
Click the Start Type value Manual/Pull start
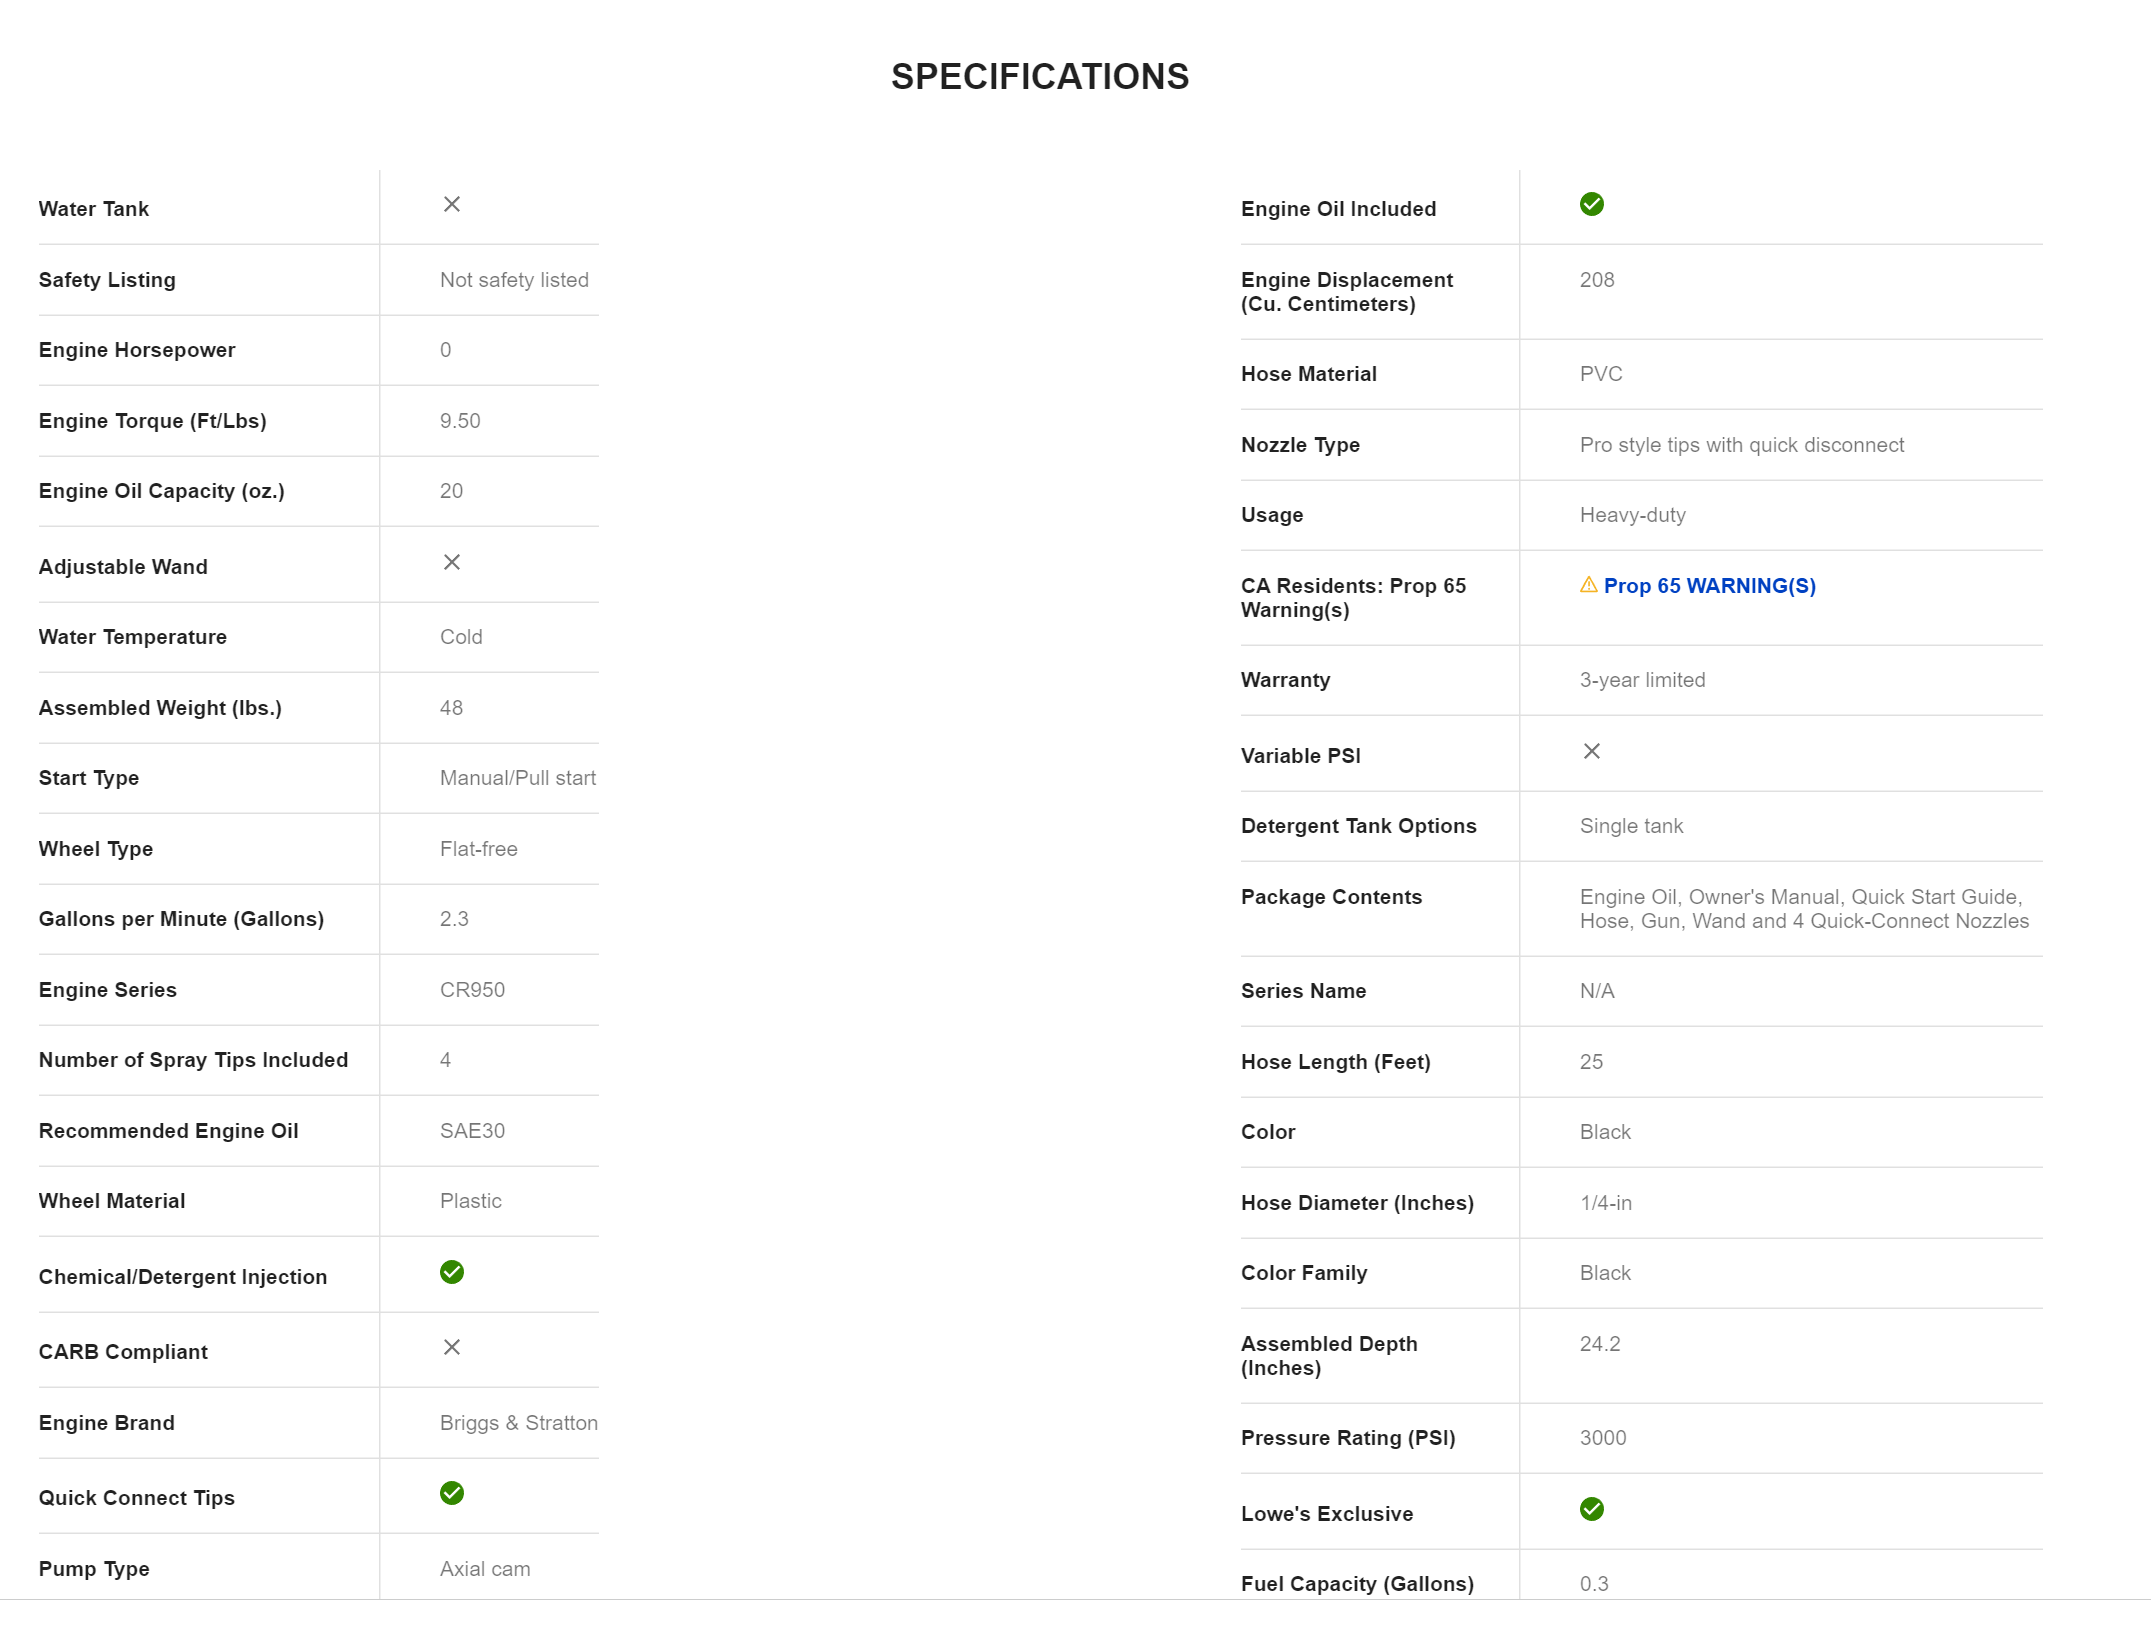517,778
